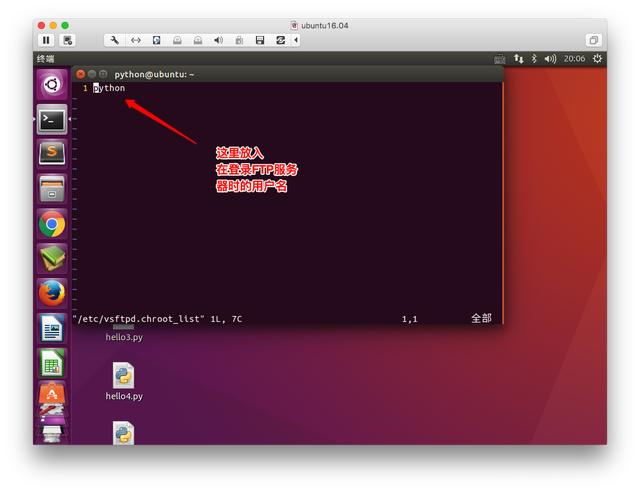This screenshot has height=492, width=640.
Task: Click the 终端 application menu title
Action: point(45,59)
